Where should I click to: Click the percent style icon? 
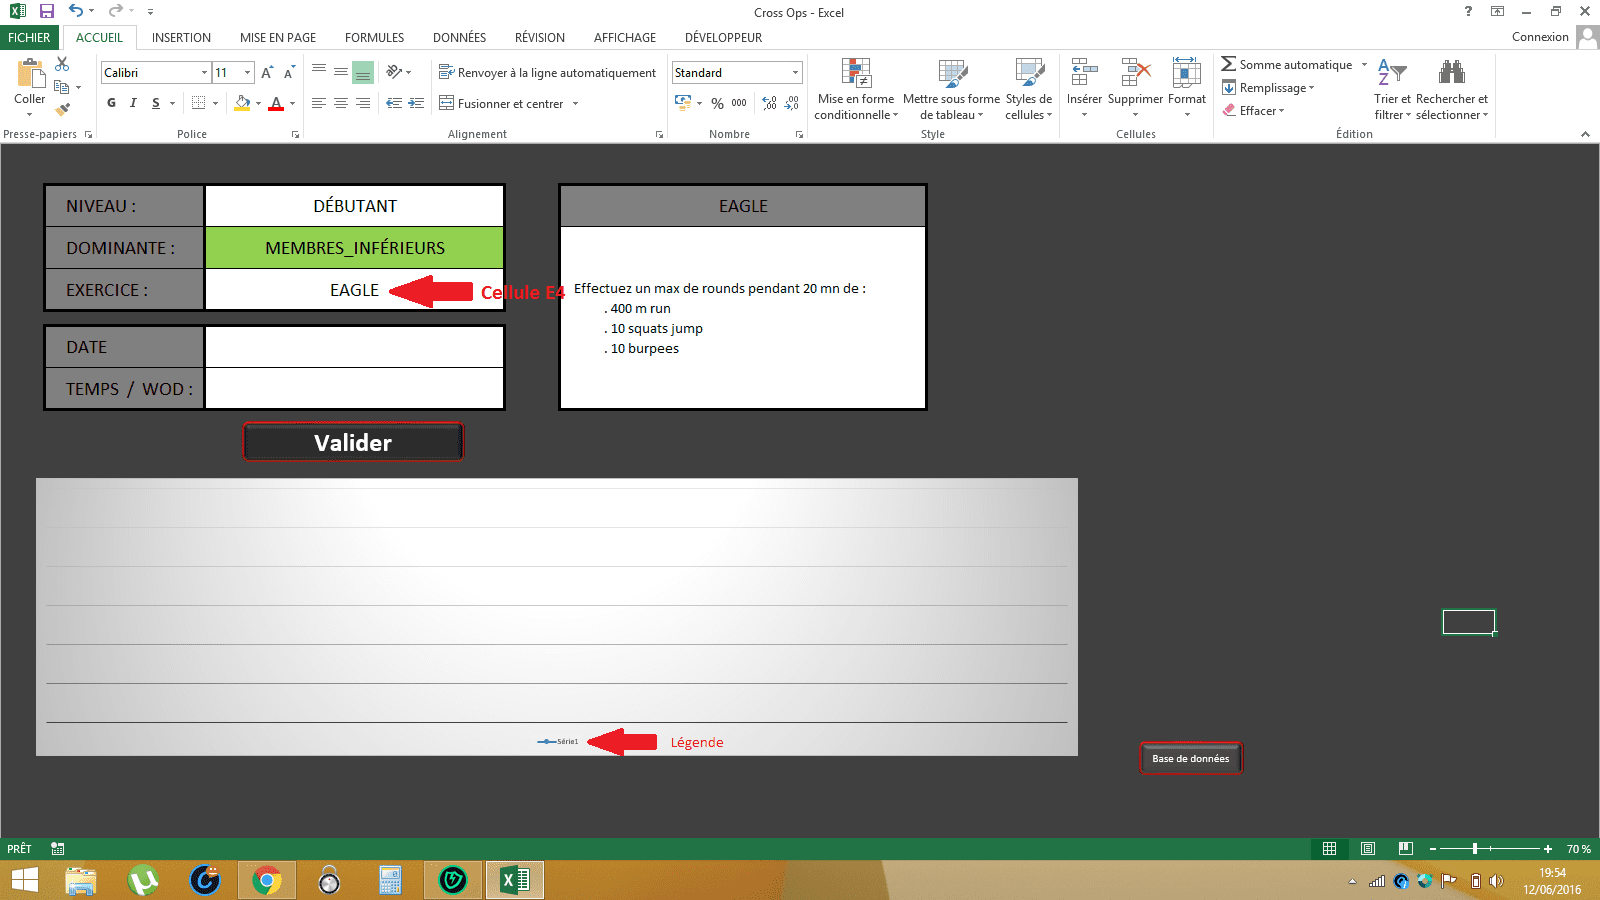(717, 103)
